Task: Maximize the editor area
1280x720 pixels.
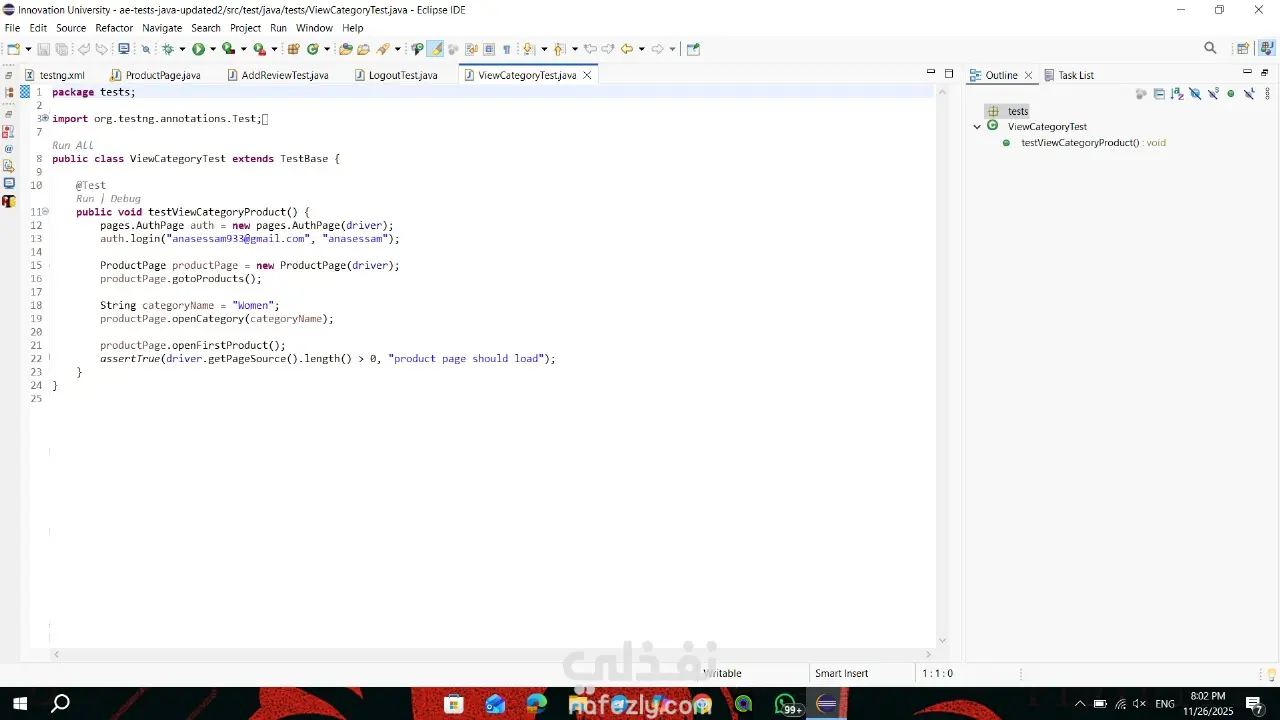Action: coord(949,73)
